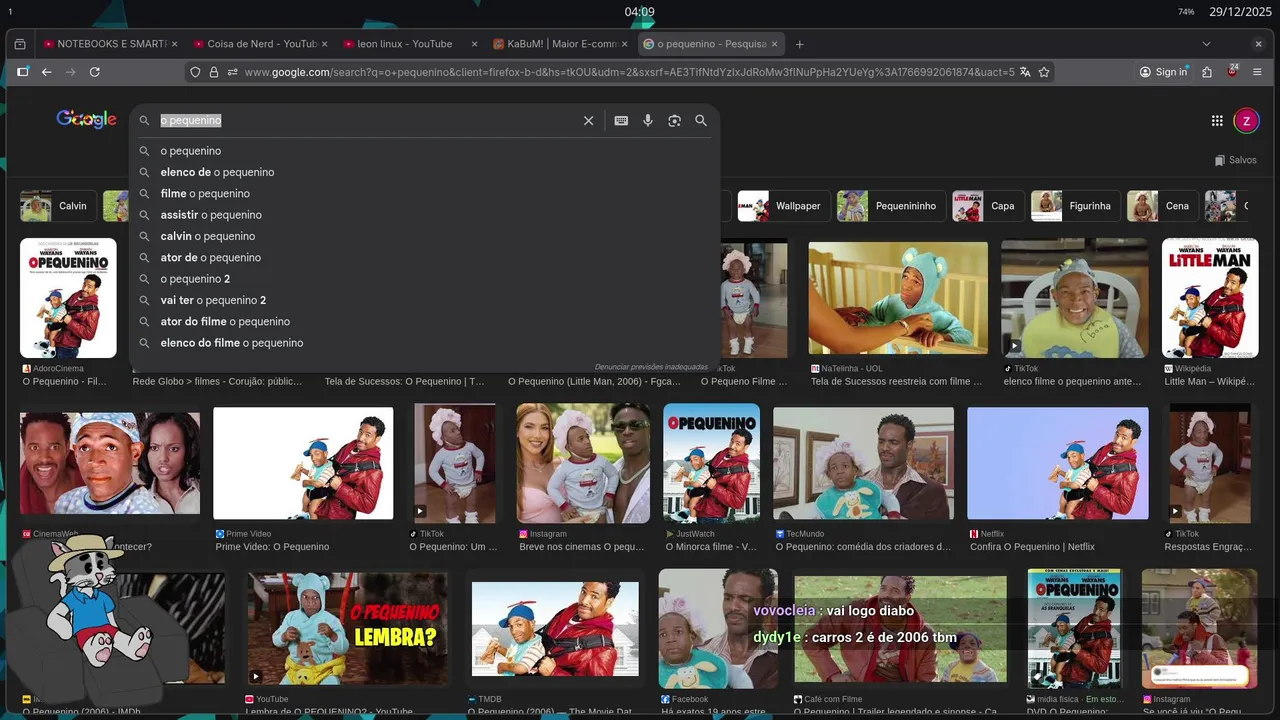Open Google Lens image search

(x=674, y=120)
